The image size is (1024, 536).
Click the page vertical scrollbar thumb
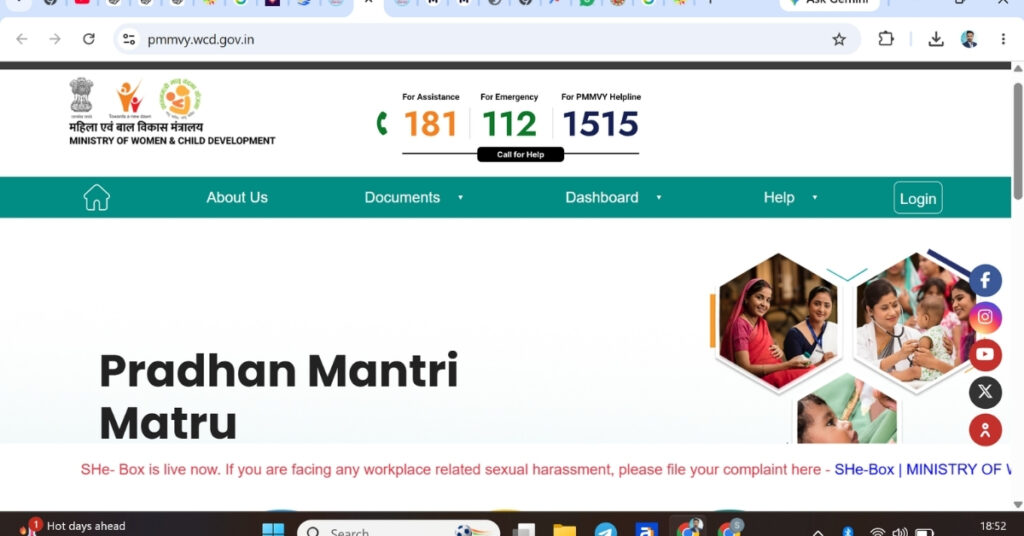1017,140
